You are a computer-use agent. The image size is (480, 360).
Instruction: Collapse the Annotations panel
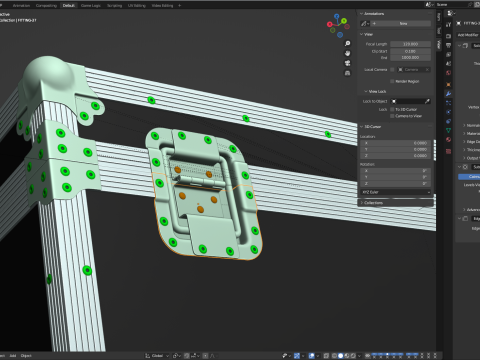click(361, 14)
